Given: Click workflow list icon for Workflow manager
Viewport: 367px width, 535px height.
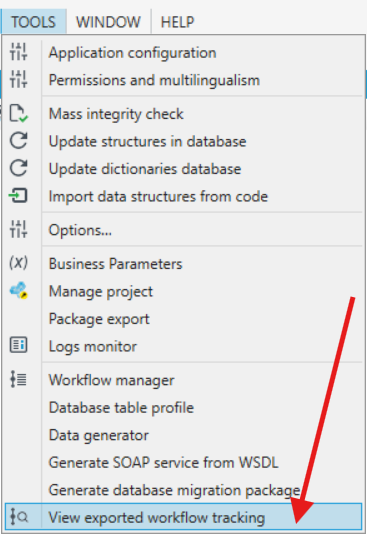Looking at the screenshot, I should coord(18,379).
